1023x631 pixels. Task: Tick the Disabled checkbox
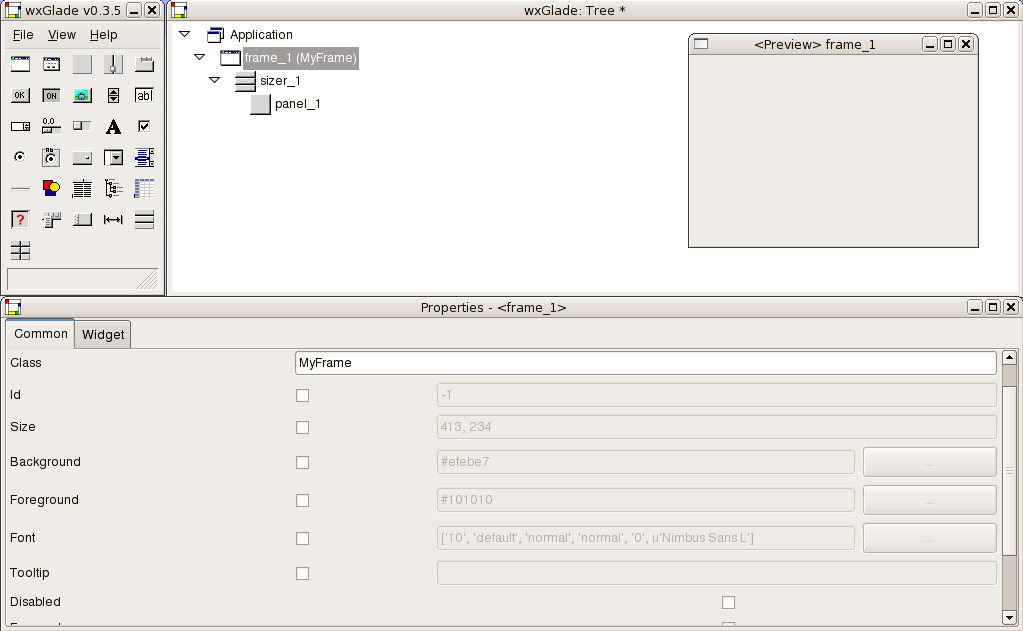pyautogui.click(x=728, y=602)
